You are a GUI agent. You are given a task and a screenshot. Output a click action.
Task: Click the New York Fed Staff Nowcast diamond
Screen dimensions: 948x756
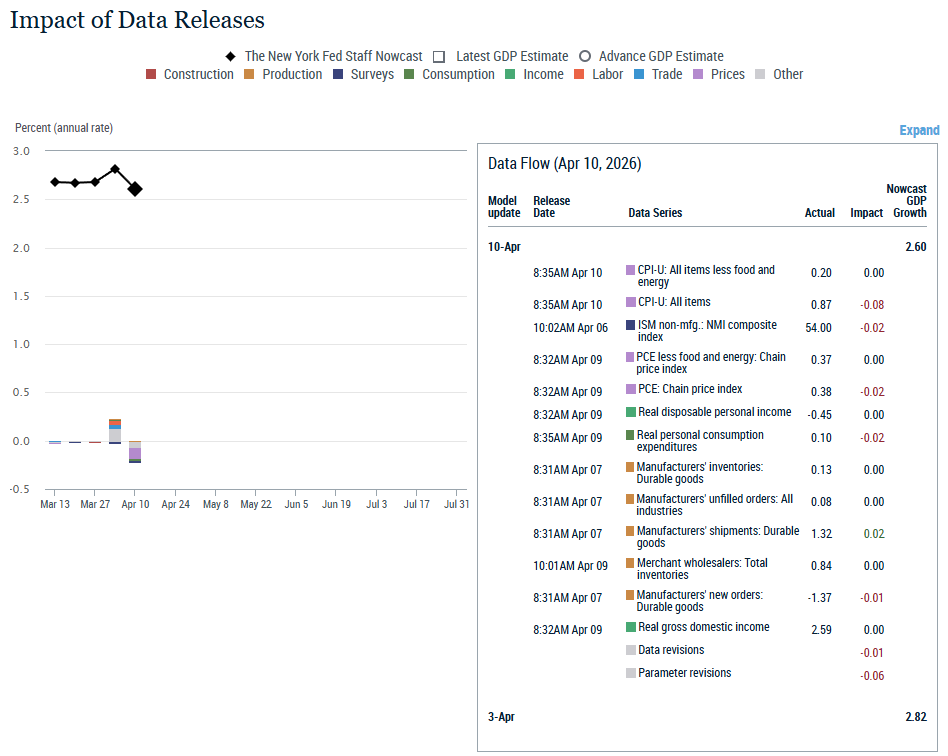pyautogui.click(x=230, y=57)
